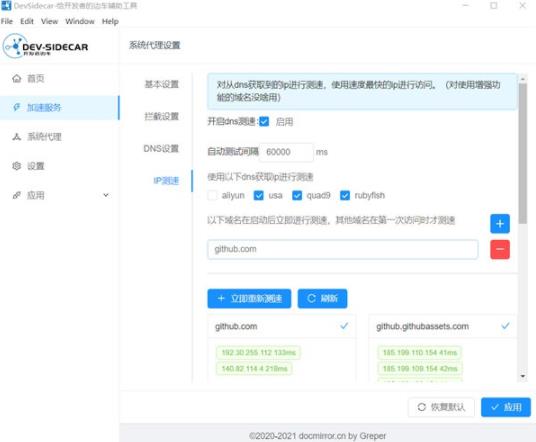536x442 pixels.
Task: Open the Window menu
Action: (80, 22)
